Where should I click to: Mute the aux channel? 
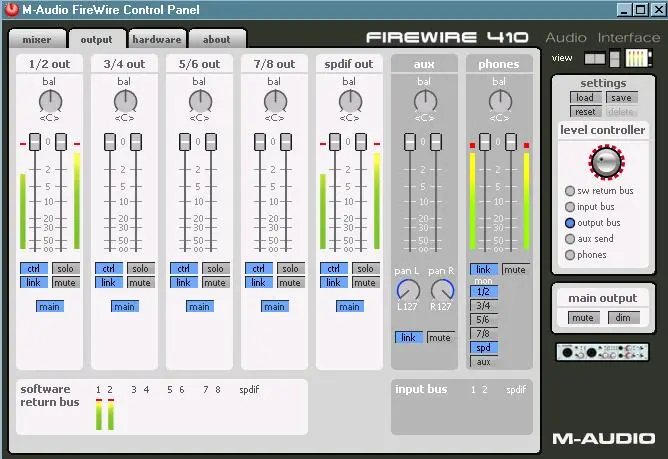pos(441,338)
